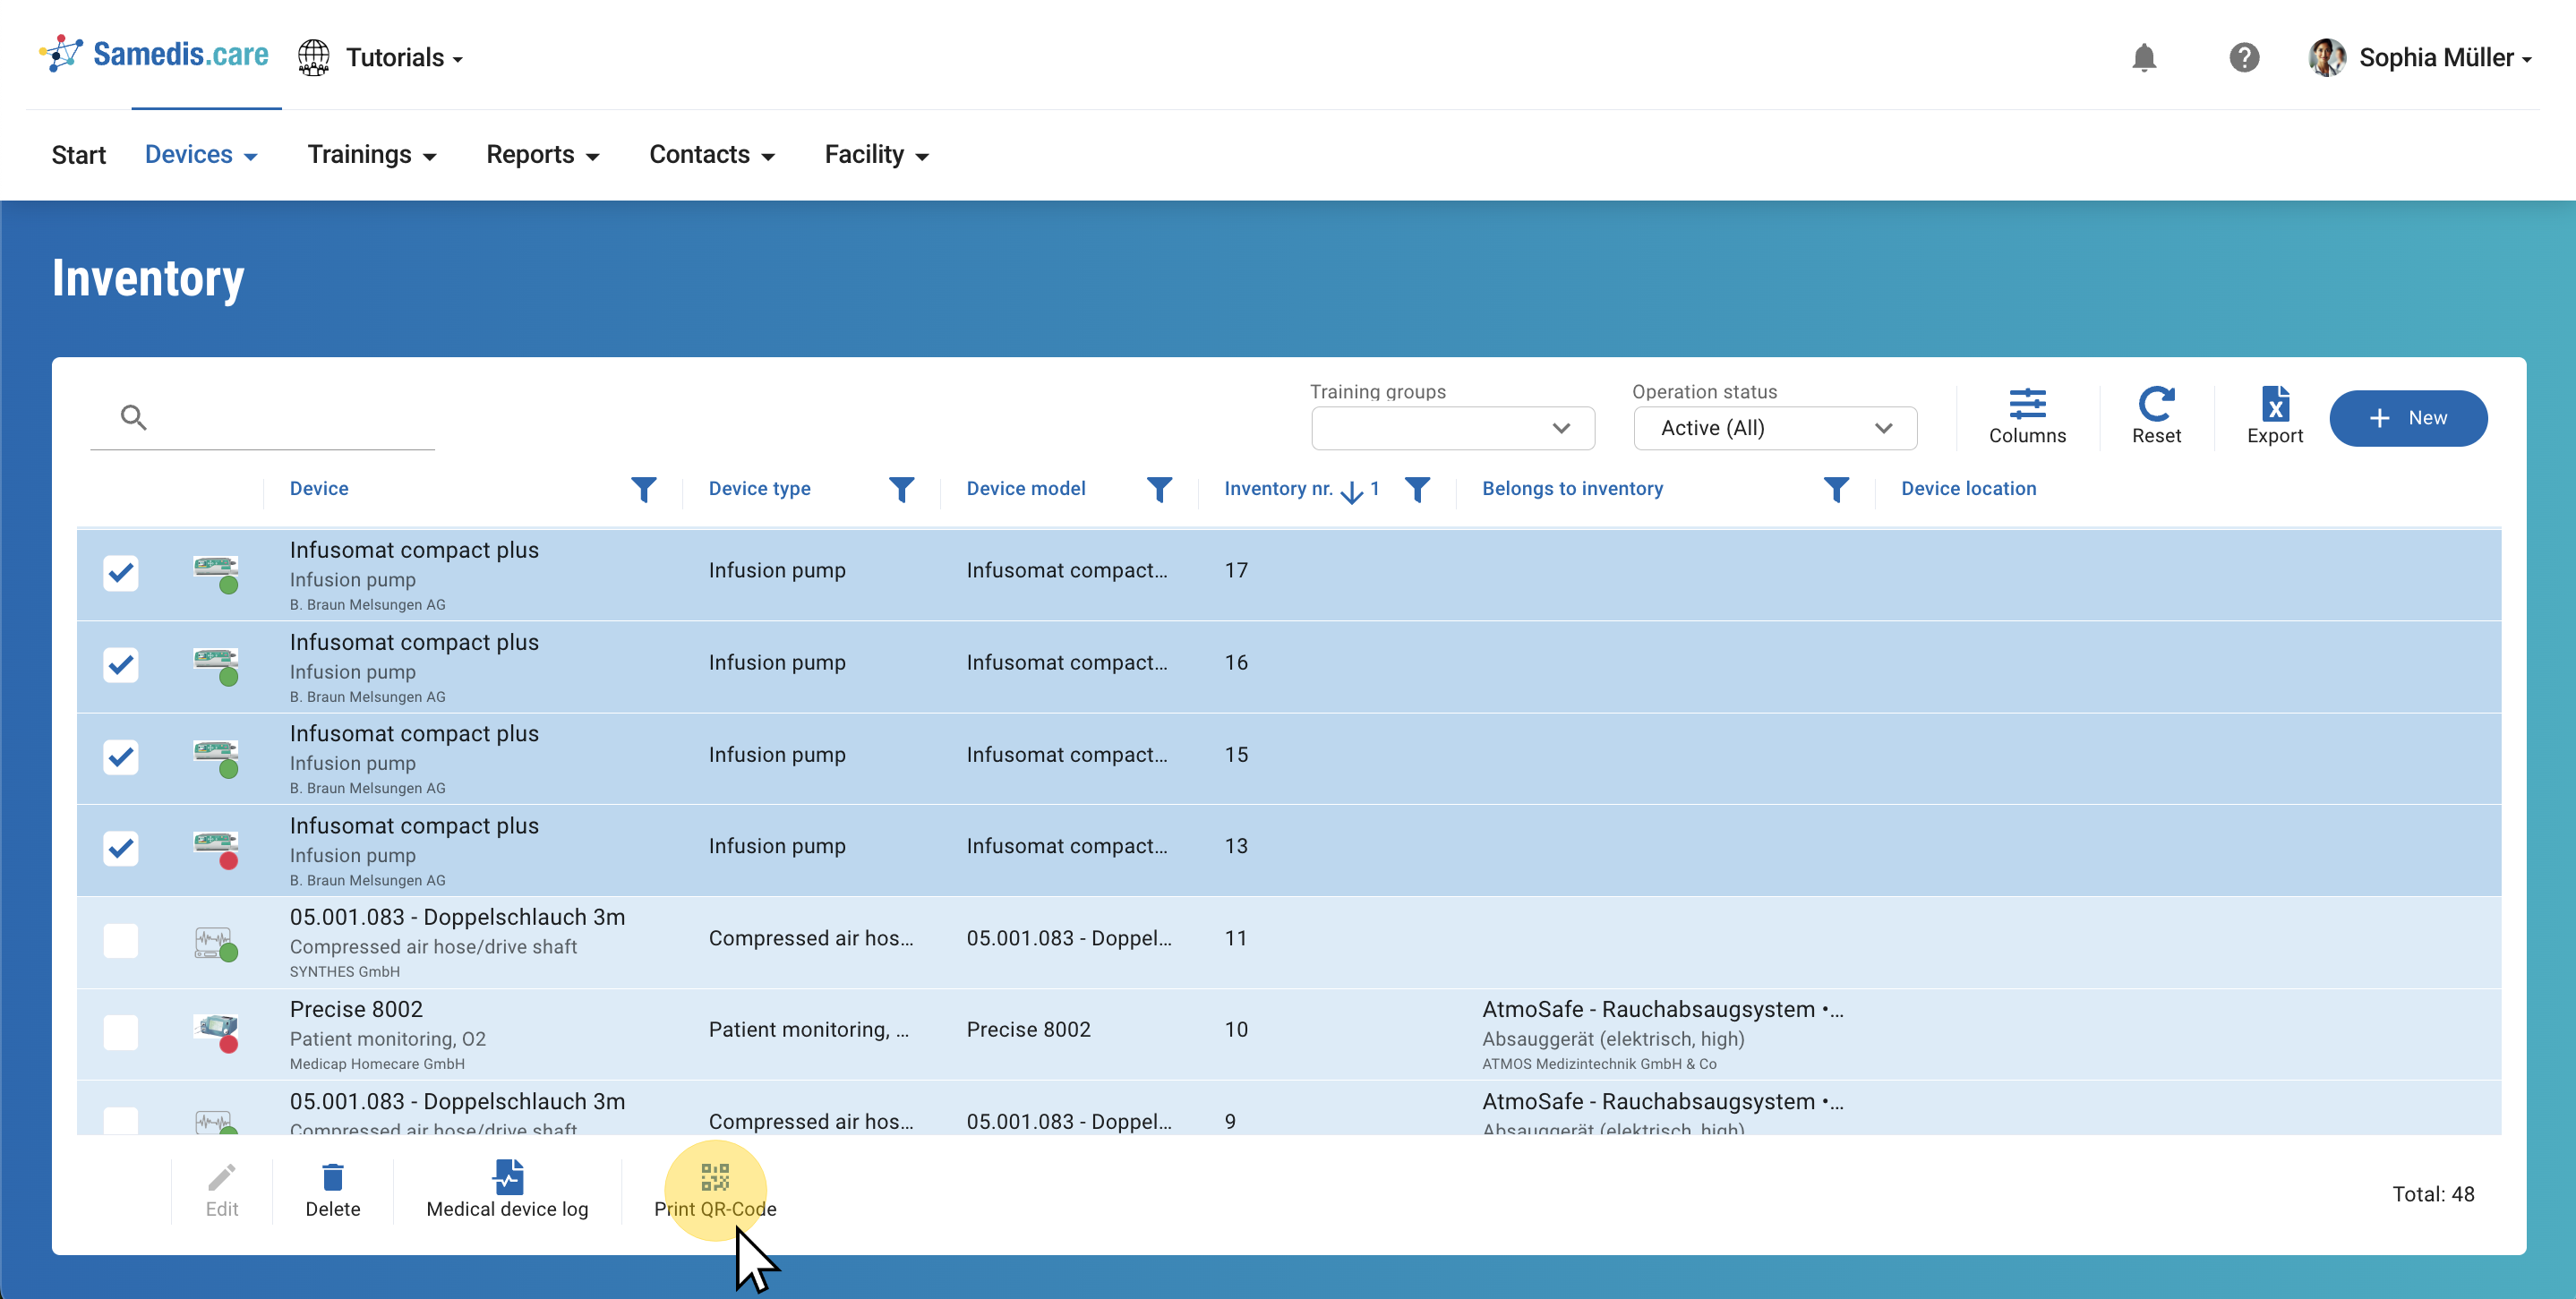The height and width of the screenshot is (1299, 2576).
Task: Check the Precise 8002 row checkbox
Action: [121, 1032]
